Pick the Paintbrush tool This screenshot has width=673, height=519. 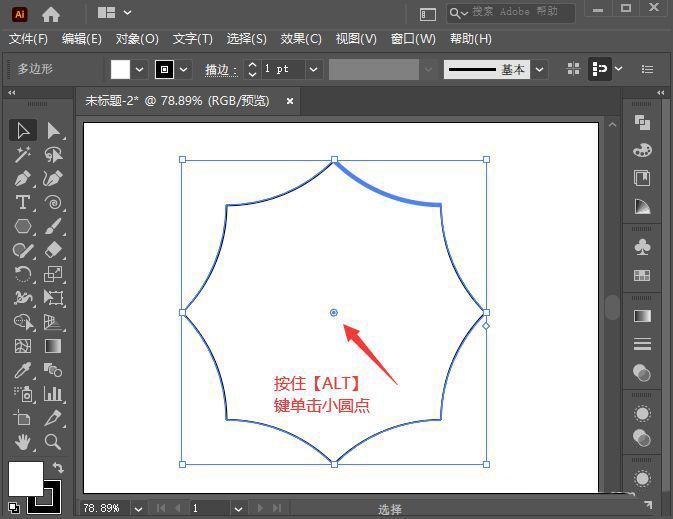(x=53, y=226)
